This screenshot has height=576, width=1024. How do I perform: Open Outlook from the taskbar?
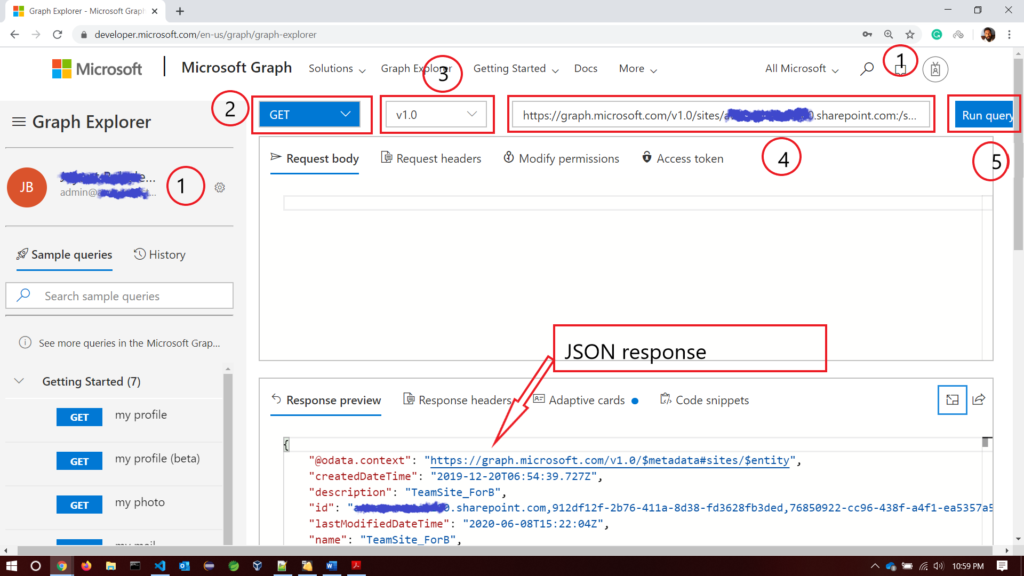pos(184,566)
